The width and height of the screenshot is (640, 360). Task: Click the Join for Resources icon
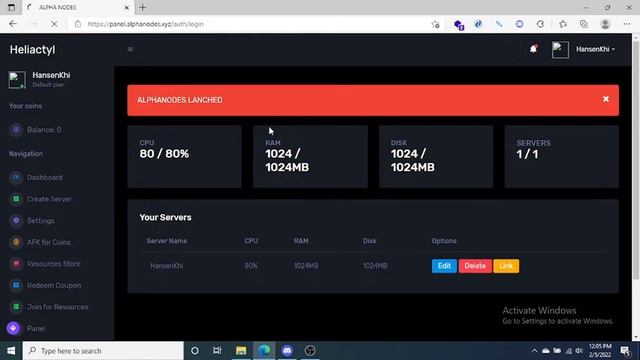point(16,307)
